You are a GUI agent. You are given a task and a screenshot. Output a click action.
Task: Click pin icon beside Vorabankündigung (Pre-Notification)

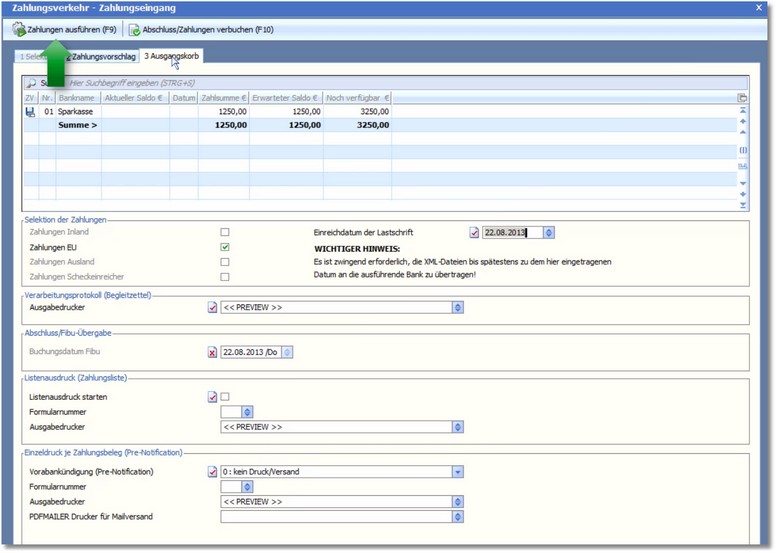pos(212,472)
